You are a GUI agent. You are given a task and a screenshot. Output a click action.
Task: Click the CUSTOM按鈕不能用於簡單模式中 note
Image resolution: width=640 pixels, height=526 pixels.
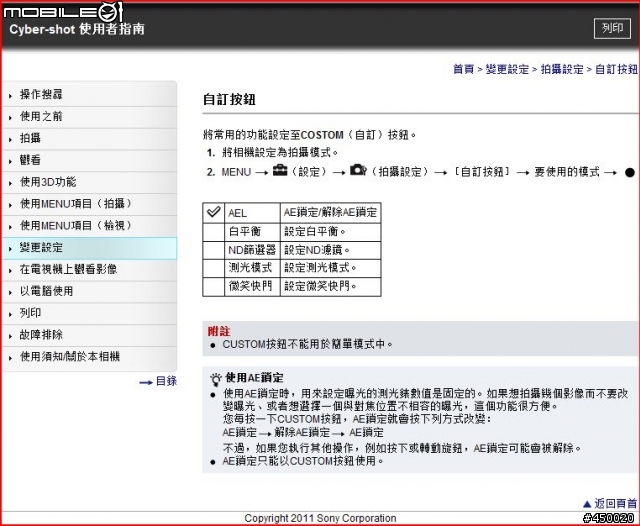[307, 344]
